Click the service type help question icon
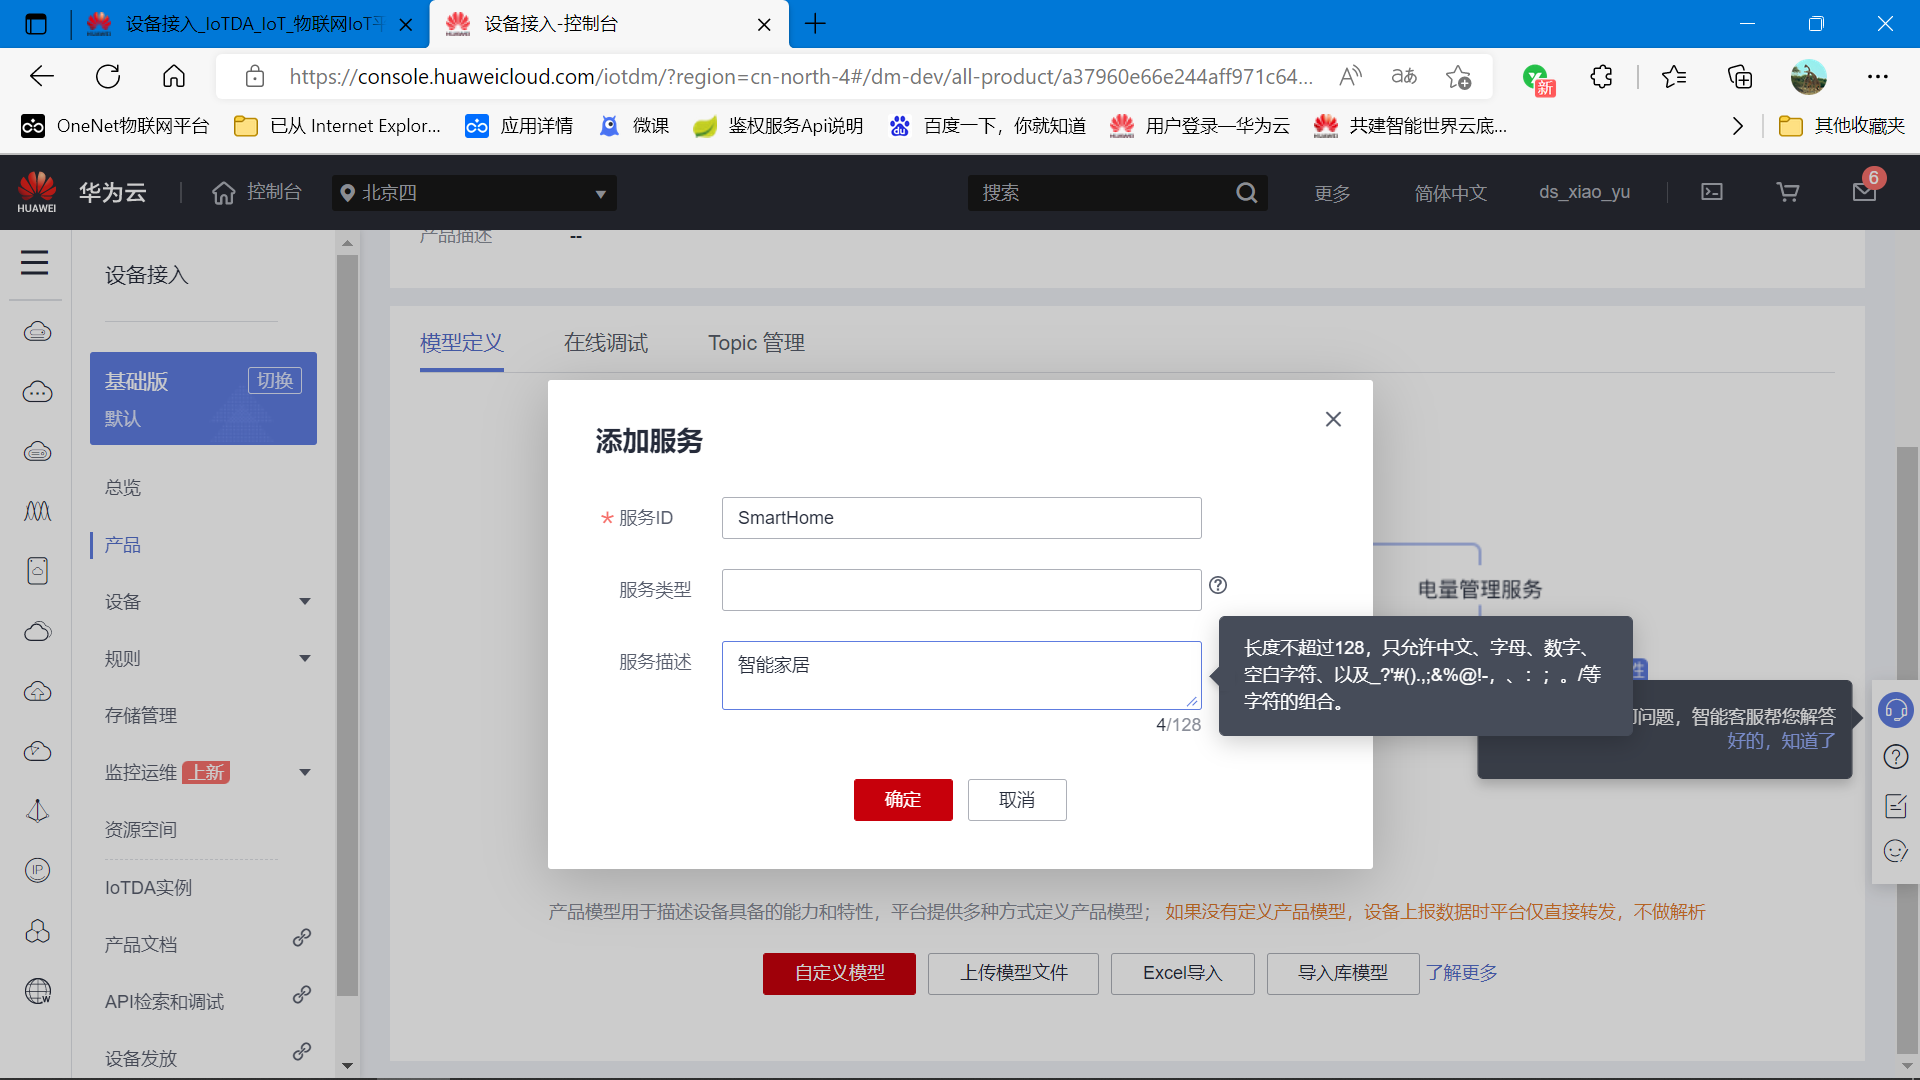1920x1080 pixels. (x=1218, y=586)
